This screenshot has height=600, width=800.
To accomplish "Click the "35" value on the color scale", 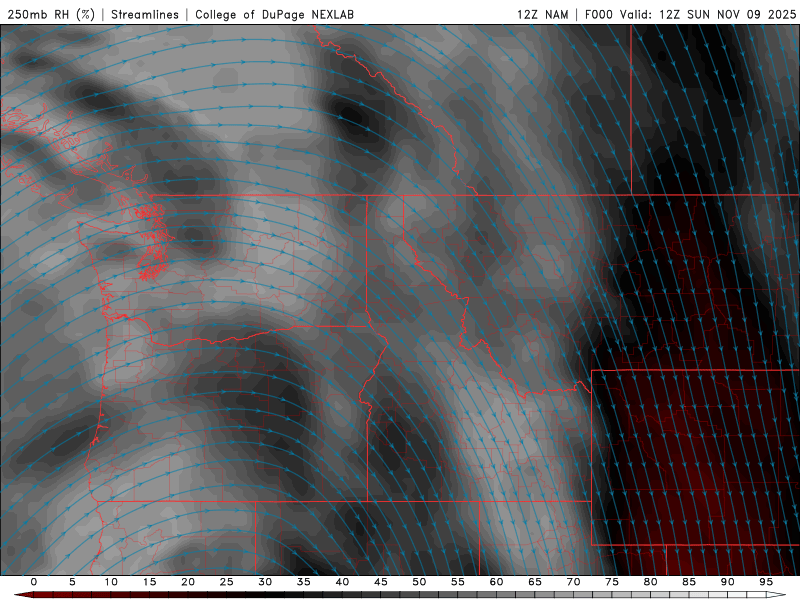I will pos(304,582).
